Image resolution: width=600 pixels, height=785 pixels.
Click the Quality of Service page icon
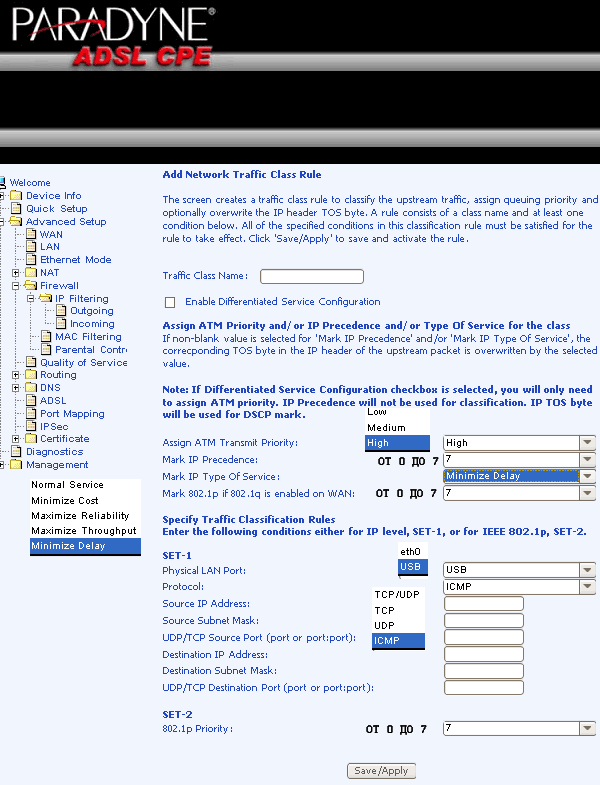click(x=31, y=362)
